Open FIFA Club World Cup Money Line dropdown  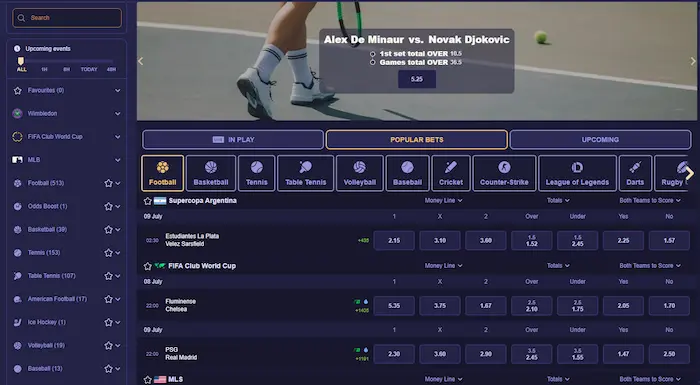443,266
